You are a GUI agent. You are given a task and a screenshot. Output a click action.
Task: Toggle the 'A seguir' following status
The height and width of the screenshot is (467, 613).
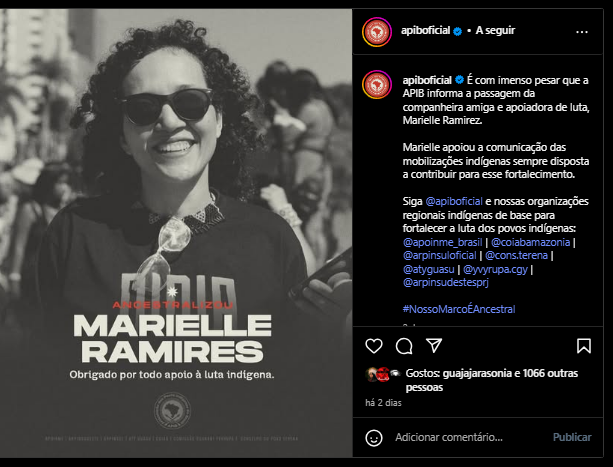coord(495,30)
